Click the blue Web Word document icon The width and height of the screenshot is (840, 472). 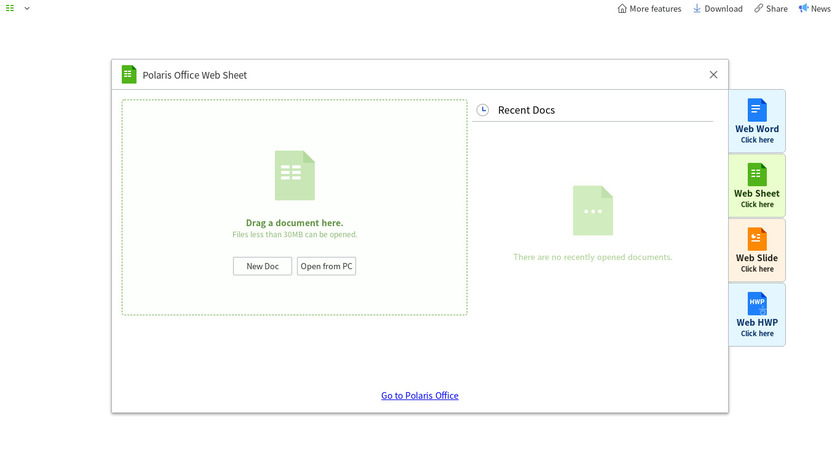757,110
